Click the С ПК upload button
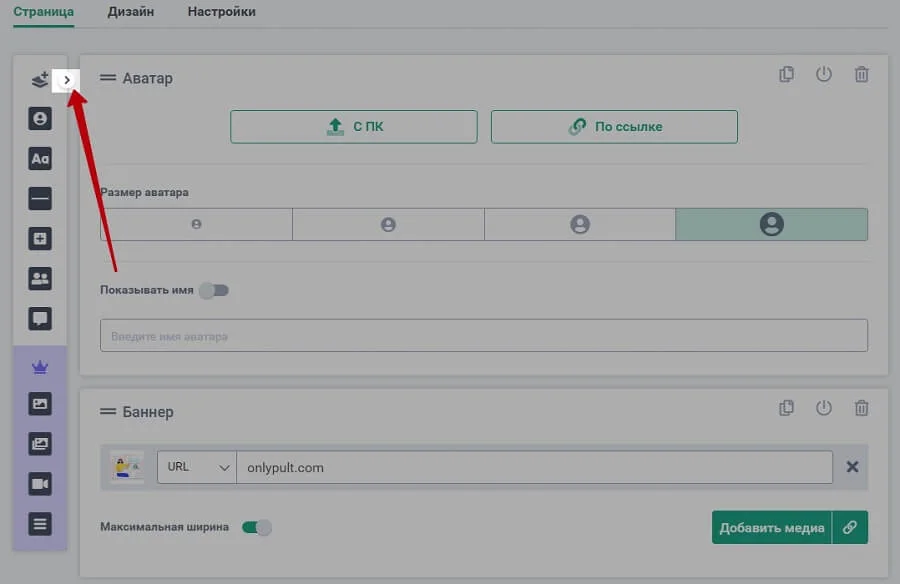The width and height of the screenshot is (900, 584). click(x=354, y=127)
